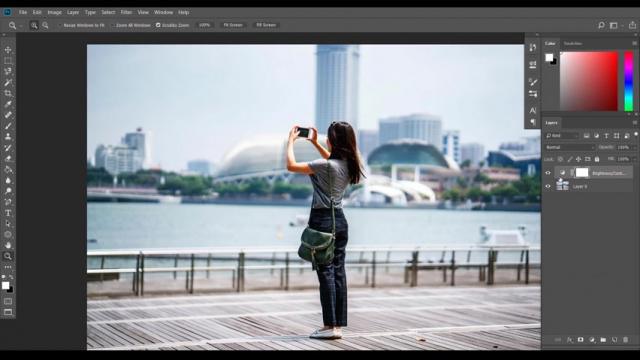Open the Character panel icon
640x360 pixels.
(x=533, y=111)
